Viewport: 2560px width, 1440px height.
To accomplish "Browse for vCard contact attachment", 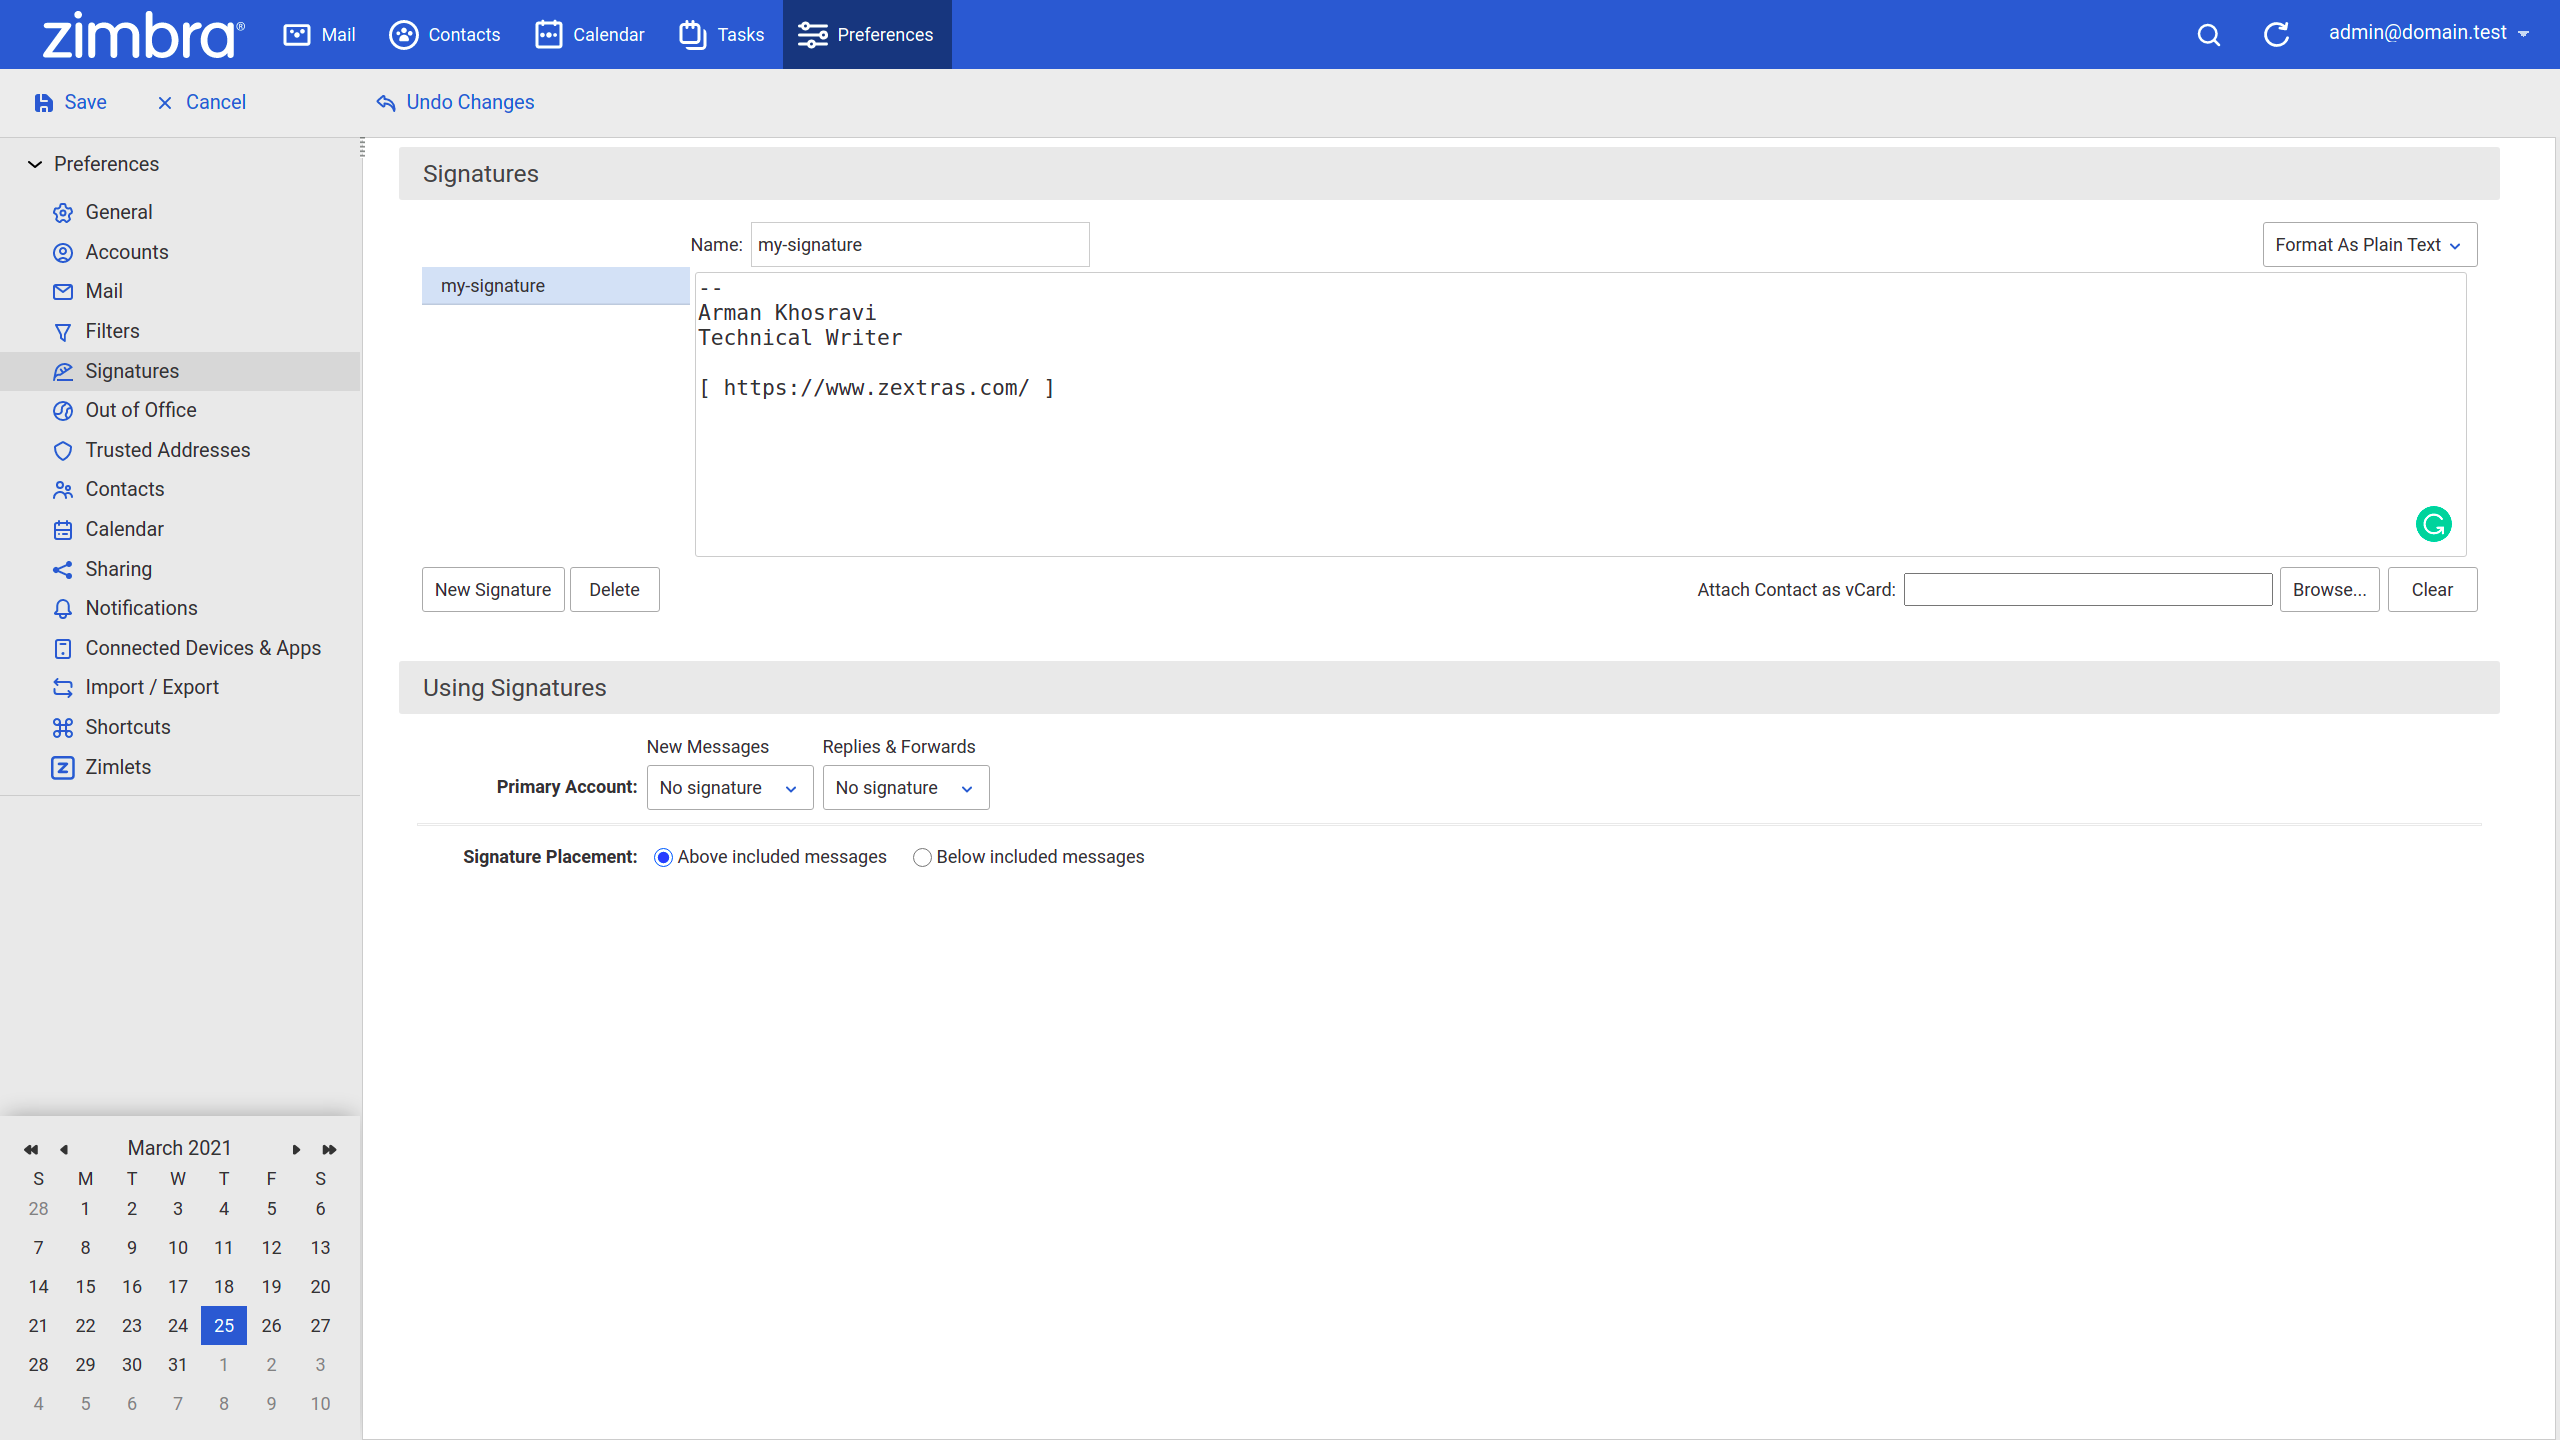I will [x=2328, y=589].
